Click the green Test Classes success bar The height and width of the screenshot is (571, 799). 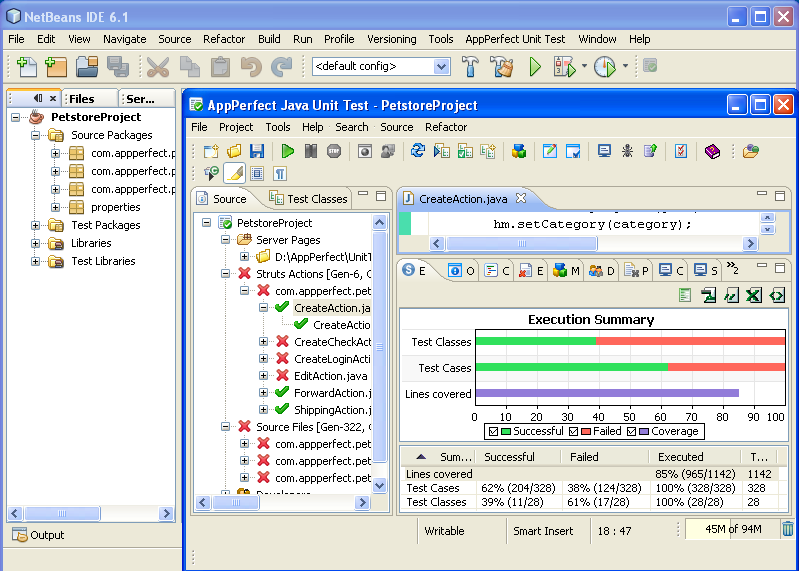(x=536, y=341)
